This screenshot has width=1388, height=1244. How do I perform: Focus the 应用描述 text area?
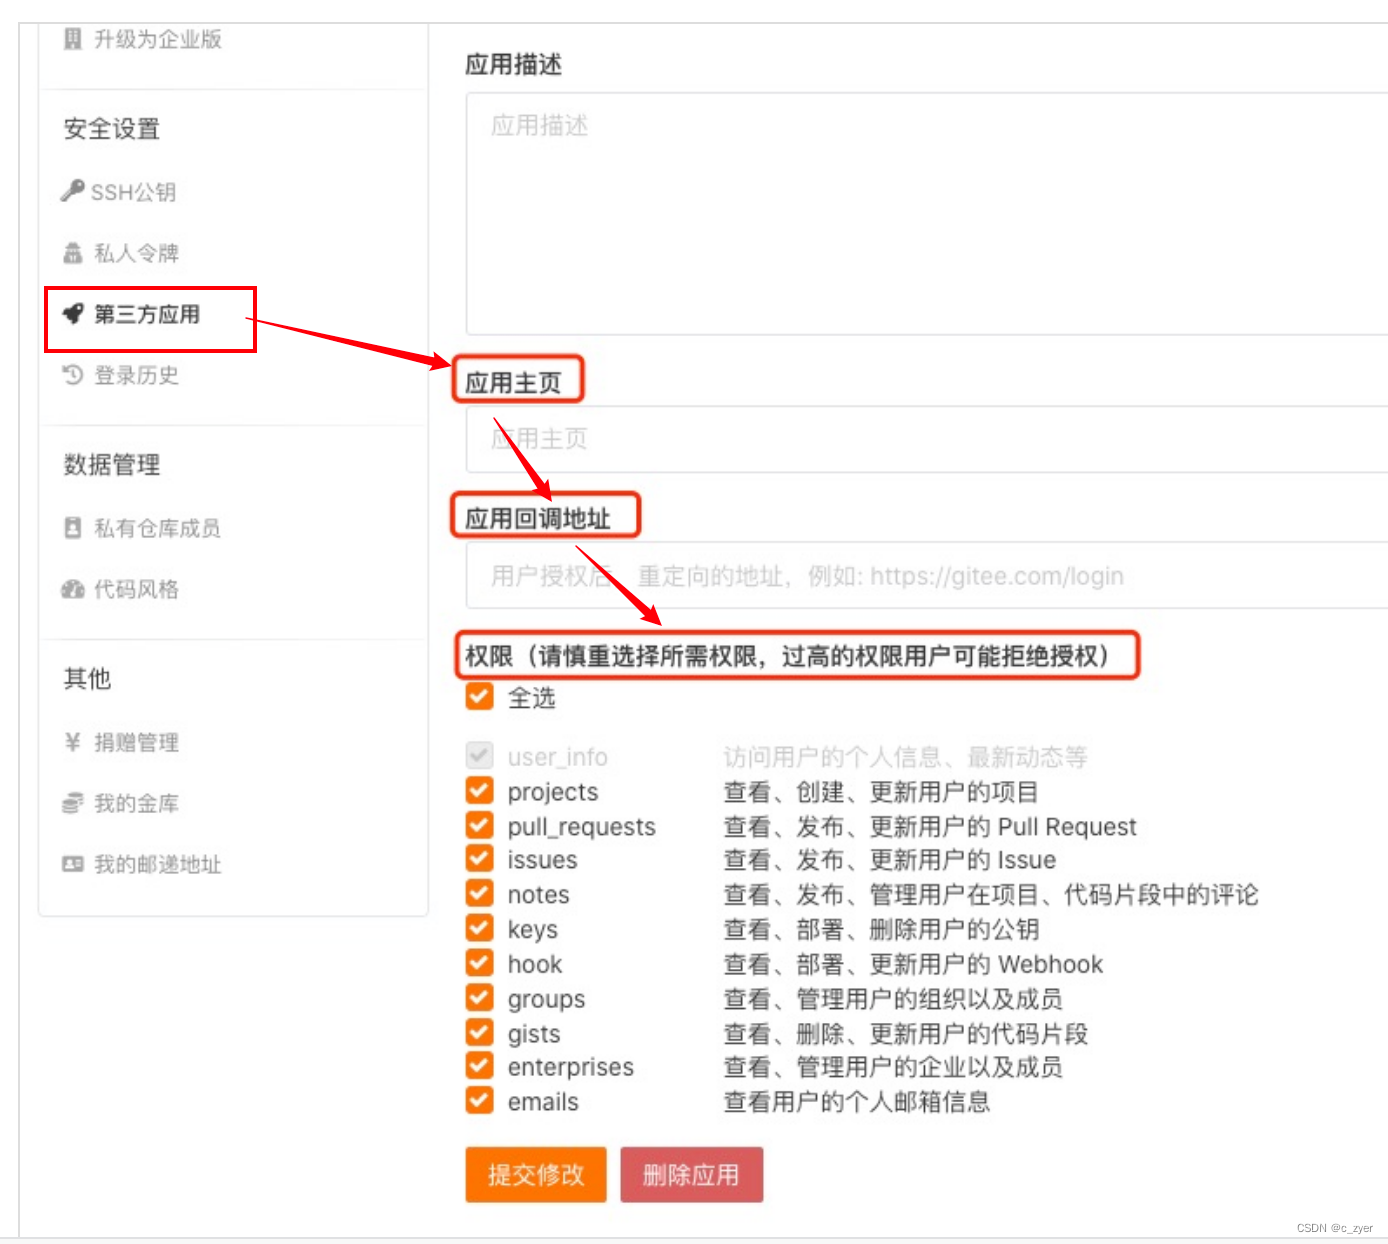(927, 214)
